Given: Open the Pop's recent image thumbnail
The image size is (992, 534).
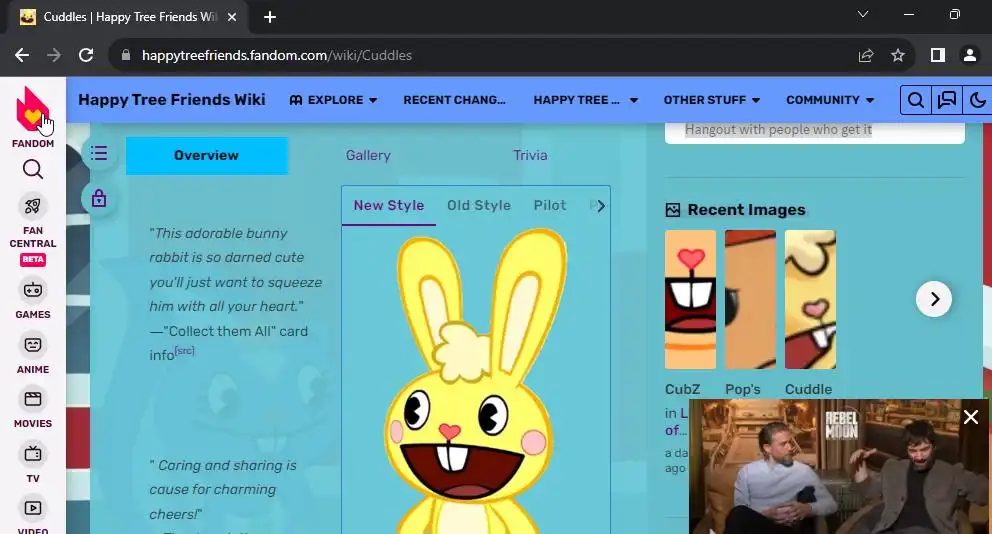Looking at the screenshot, I should [750, 299].
